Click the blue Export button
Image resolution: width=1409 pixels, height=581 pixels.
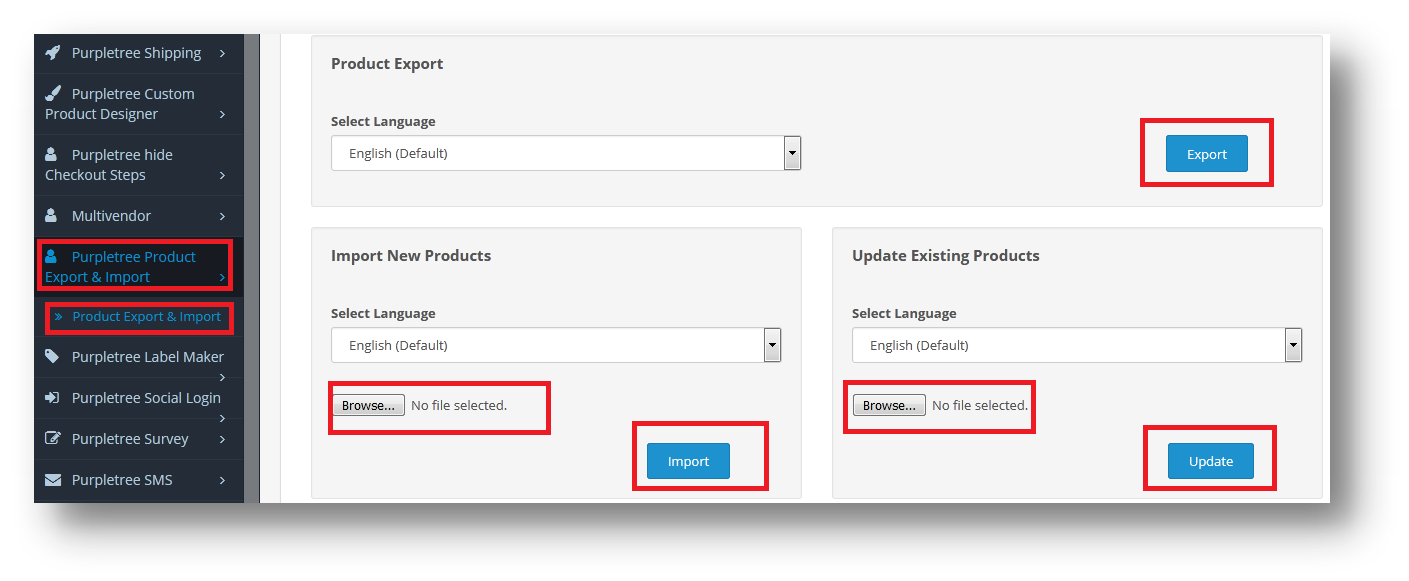tap(1207, 154)
